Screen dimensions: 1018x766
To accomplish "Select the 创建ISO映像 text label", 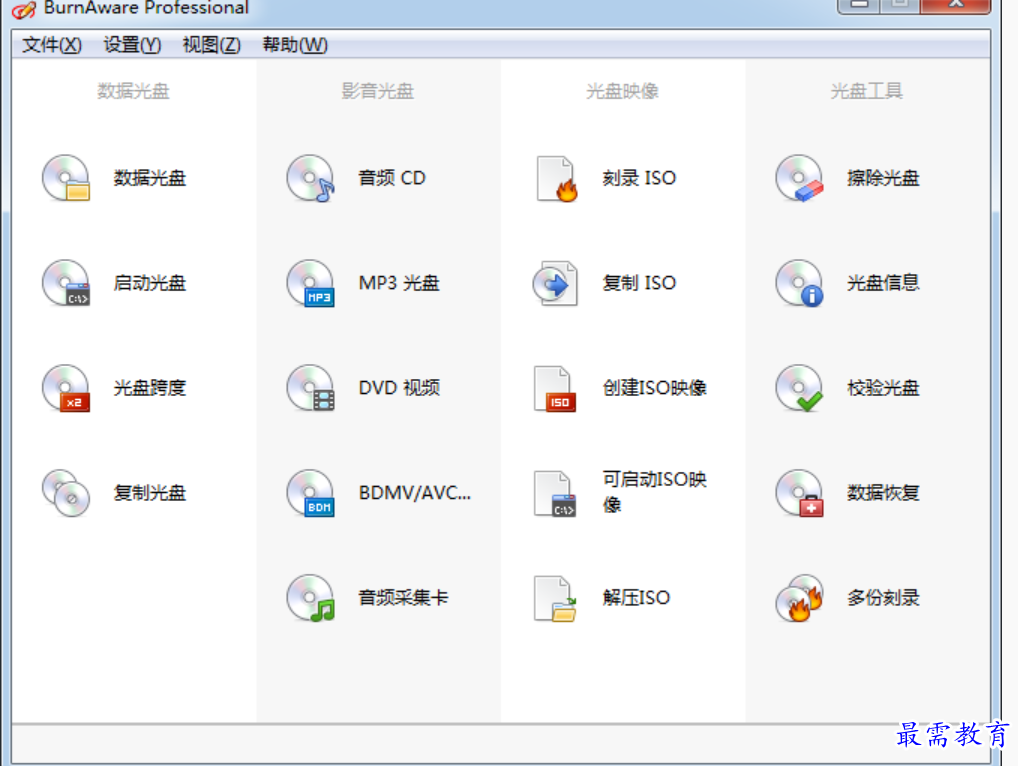I will 654,388.
